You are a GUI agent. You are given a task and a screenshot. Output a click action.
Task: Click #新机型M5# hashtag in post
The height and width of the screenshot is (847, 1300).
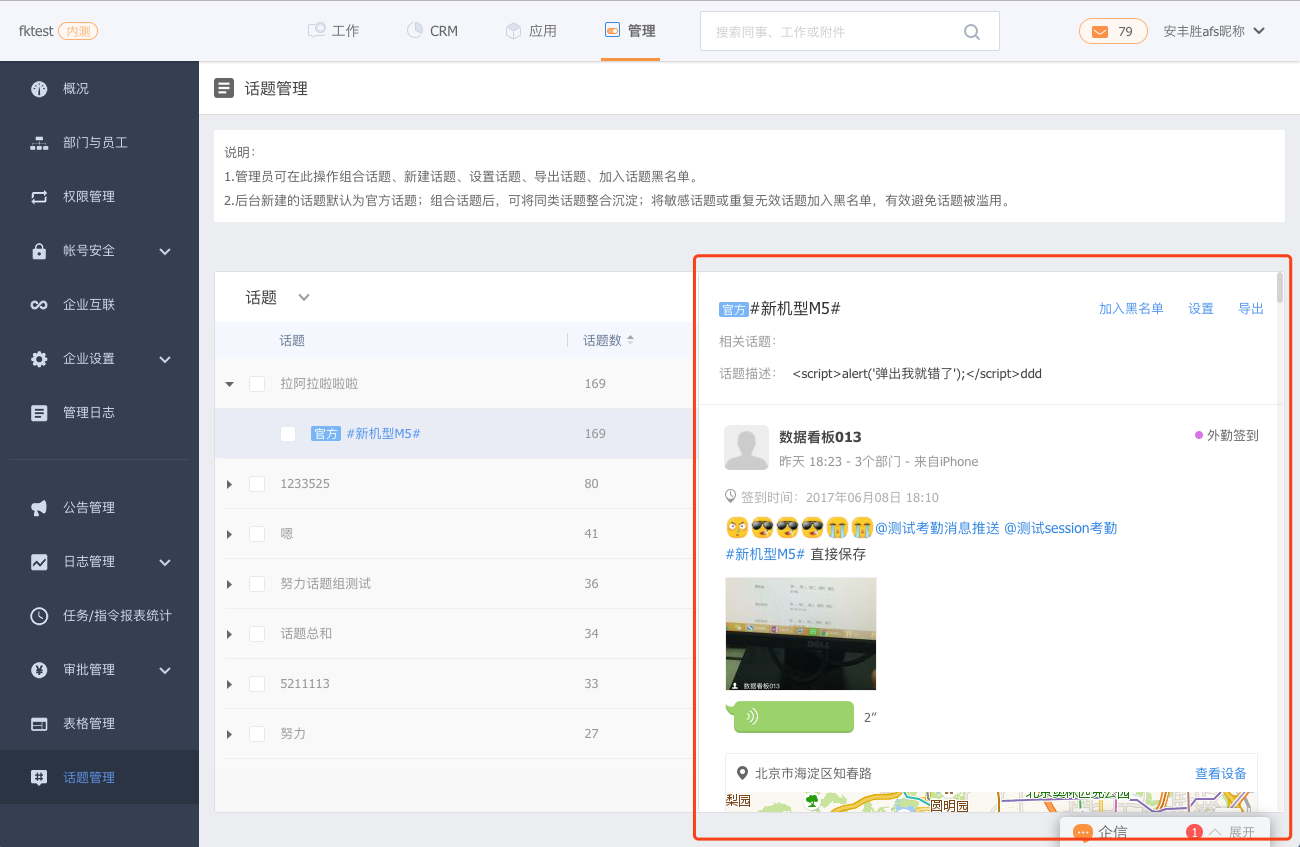point(765,554)
